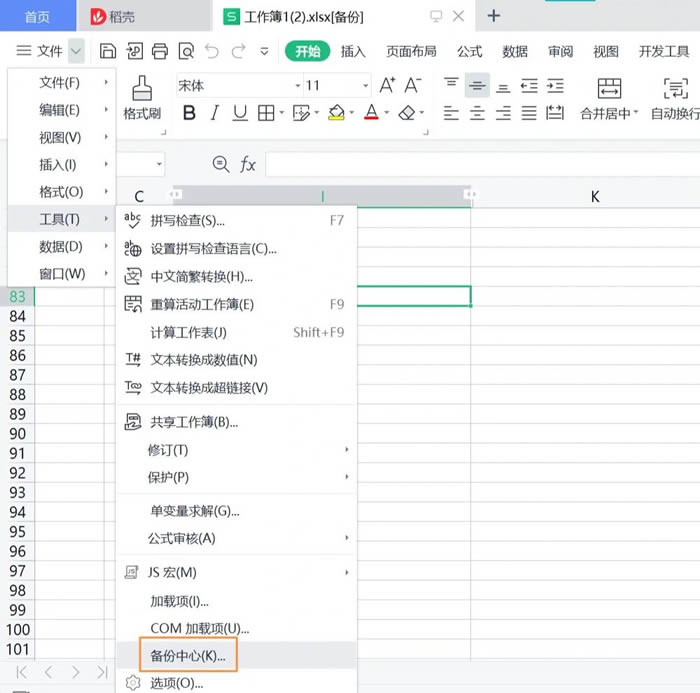Viewport: 700px width, 693px height.
Task: Open the font size dropdown showing 11
Action: point(366,85)
